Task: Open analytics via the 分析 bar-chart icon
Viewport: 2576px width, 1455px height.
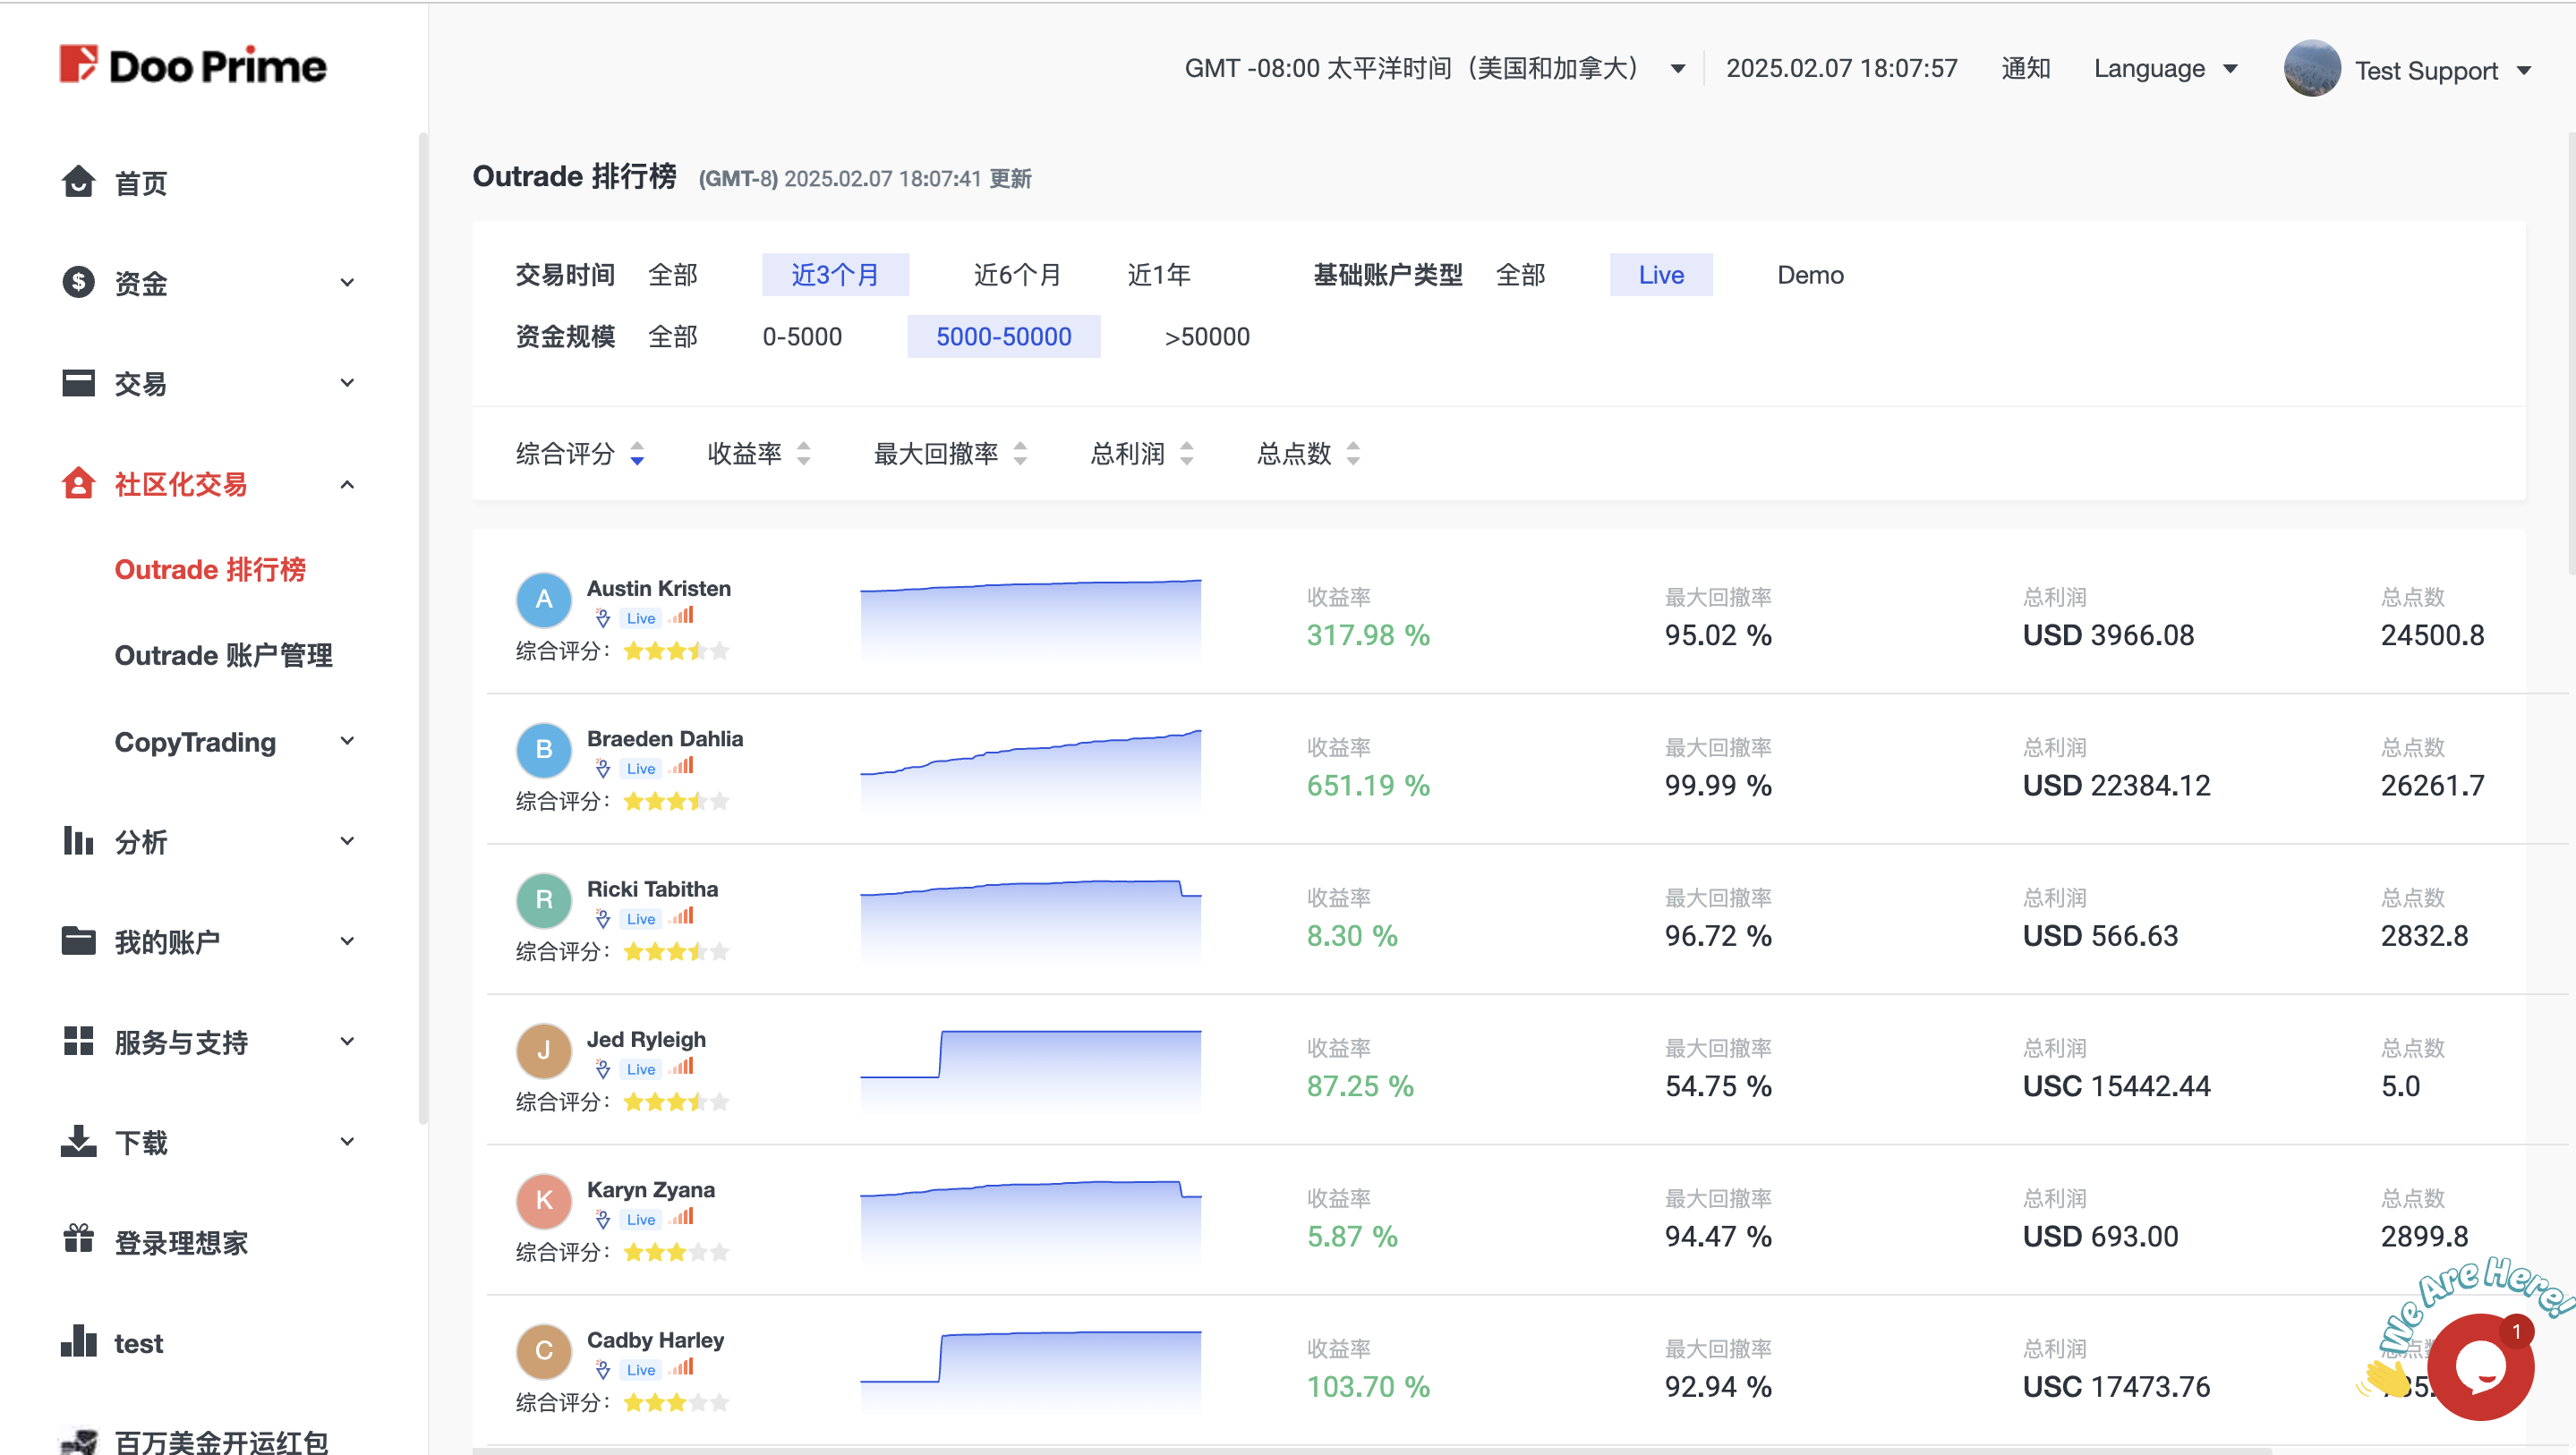Action: click(78, 841)
